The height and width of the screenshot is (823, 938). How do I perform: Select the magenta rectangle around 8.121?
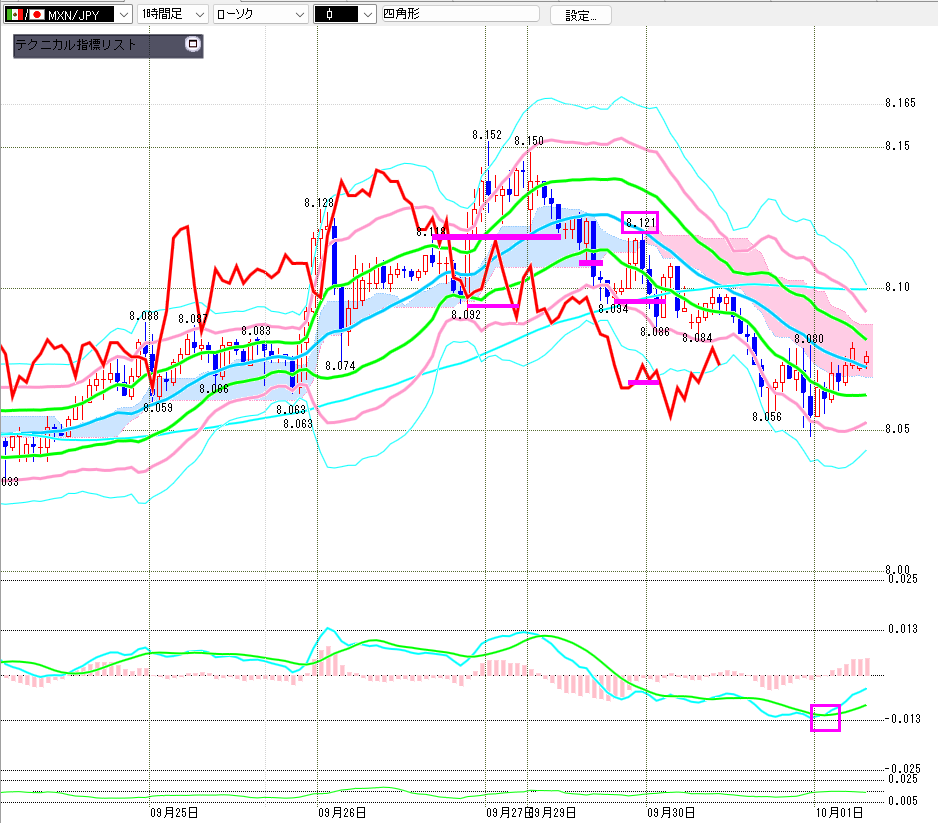[640, 222]
